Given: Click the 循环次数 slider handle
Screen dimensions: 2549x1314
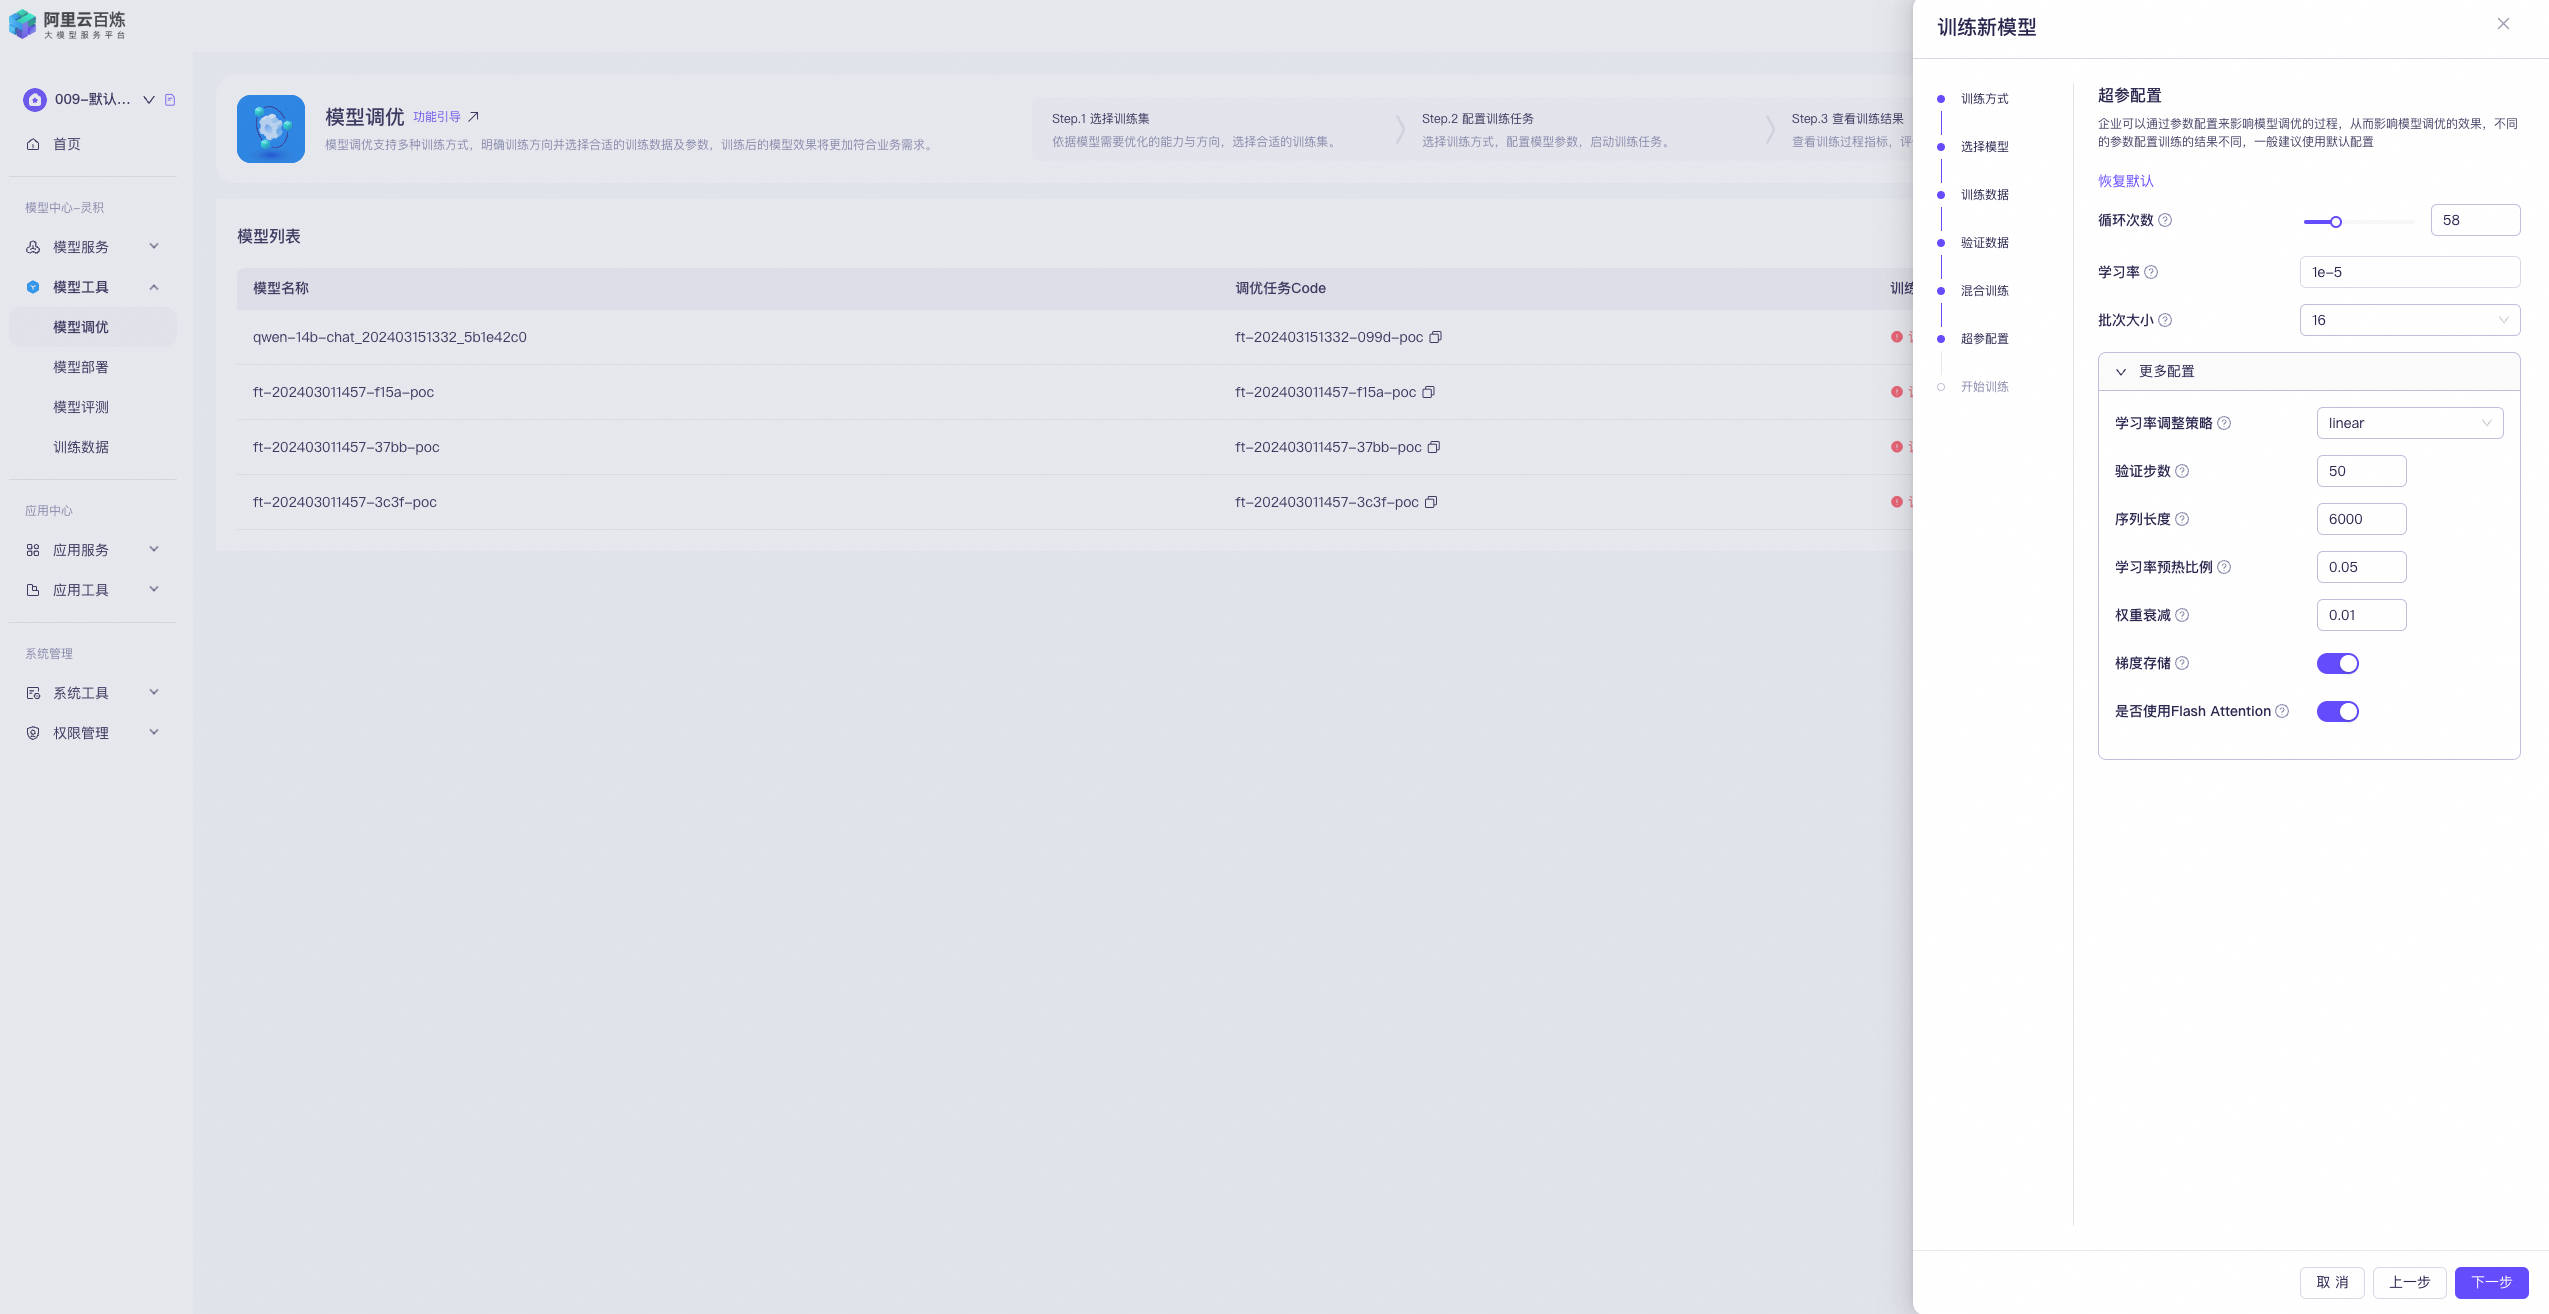Looking at the screenshot, I should (2336, 222).
